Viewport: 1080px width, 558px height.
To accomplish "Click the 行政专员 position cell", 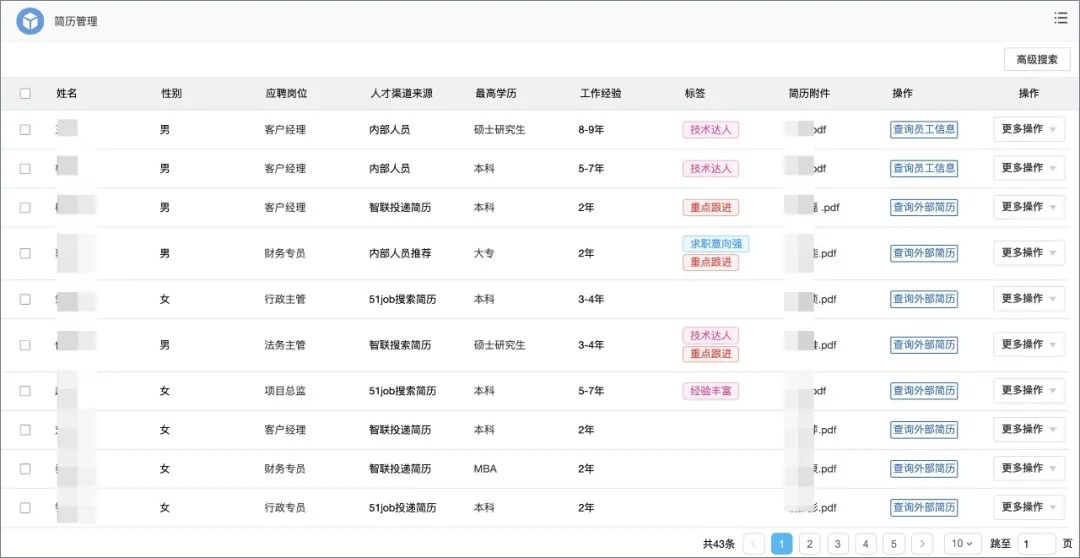I will [285, 508].
